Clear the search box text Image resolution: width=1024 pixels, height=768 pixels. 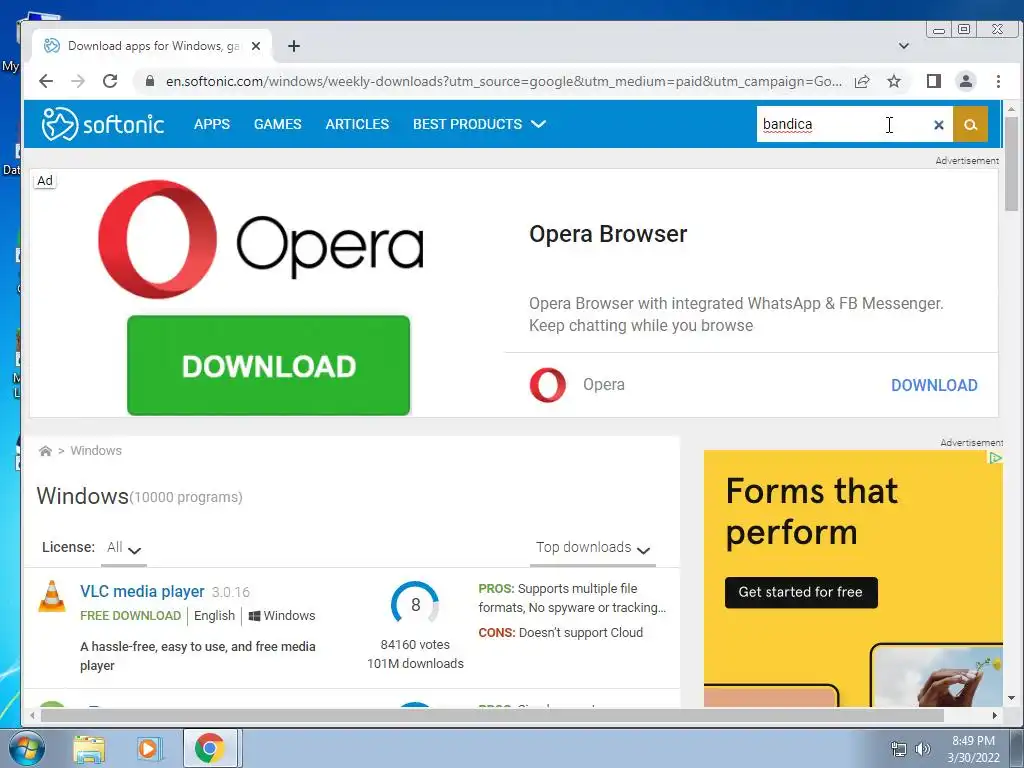(x=938, y=125)
